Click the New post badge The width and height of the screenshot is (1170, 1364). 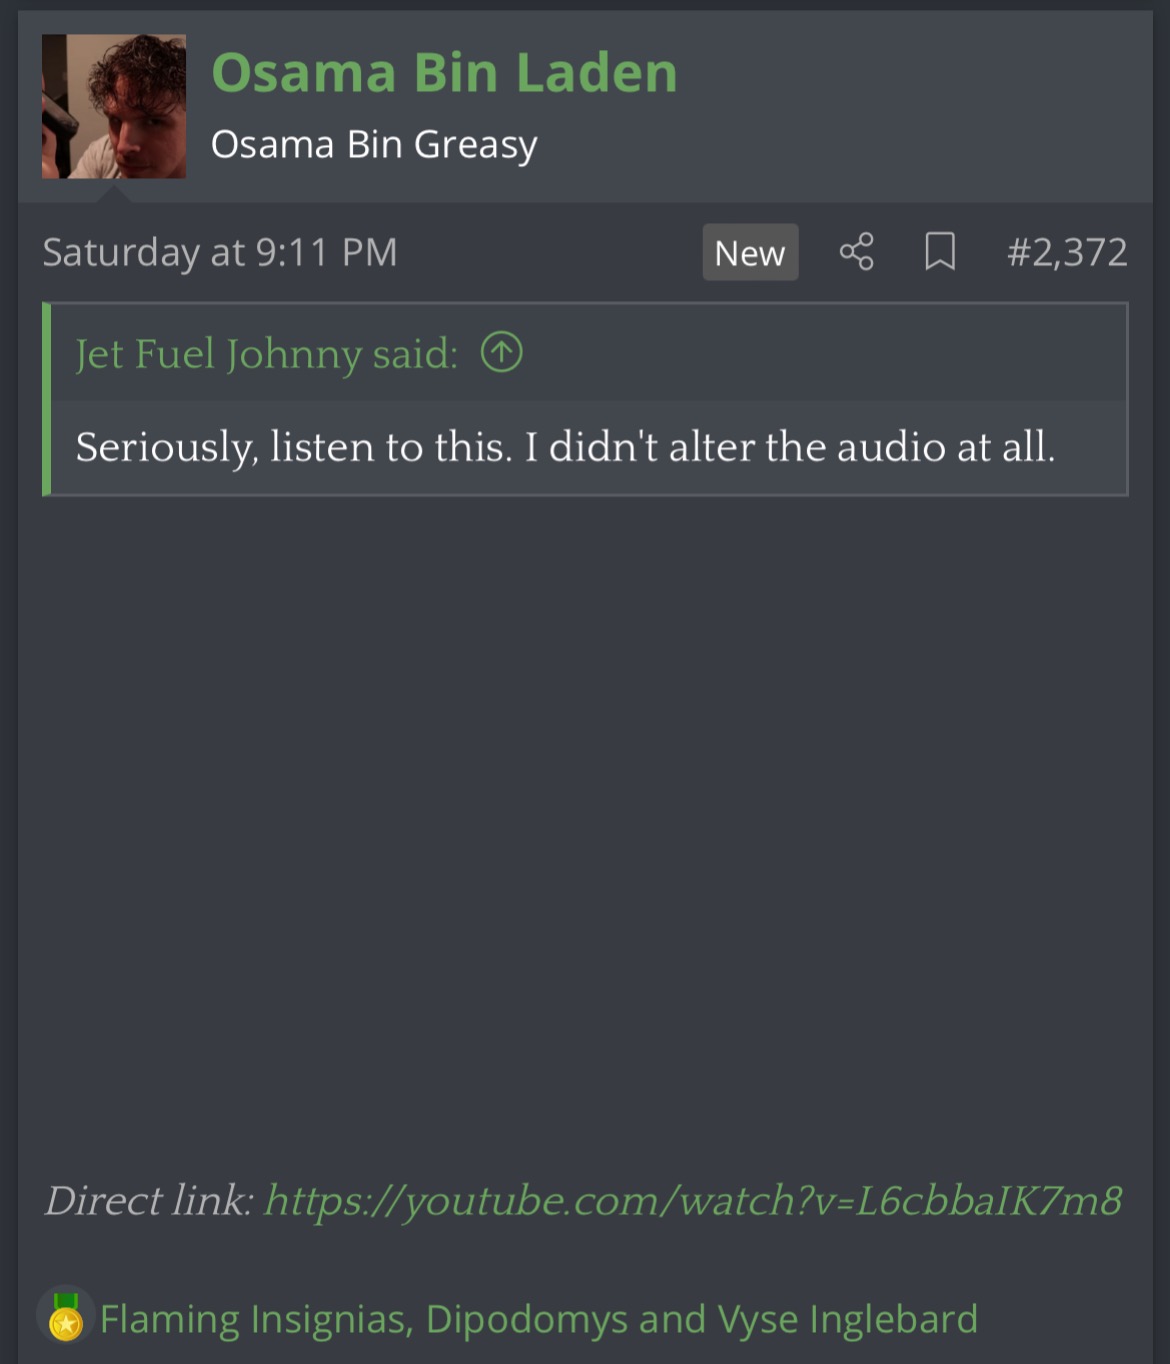coord(750,252)
